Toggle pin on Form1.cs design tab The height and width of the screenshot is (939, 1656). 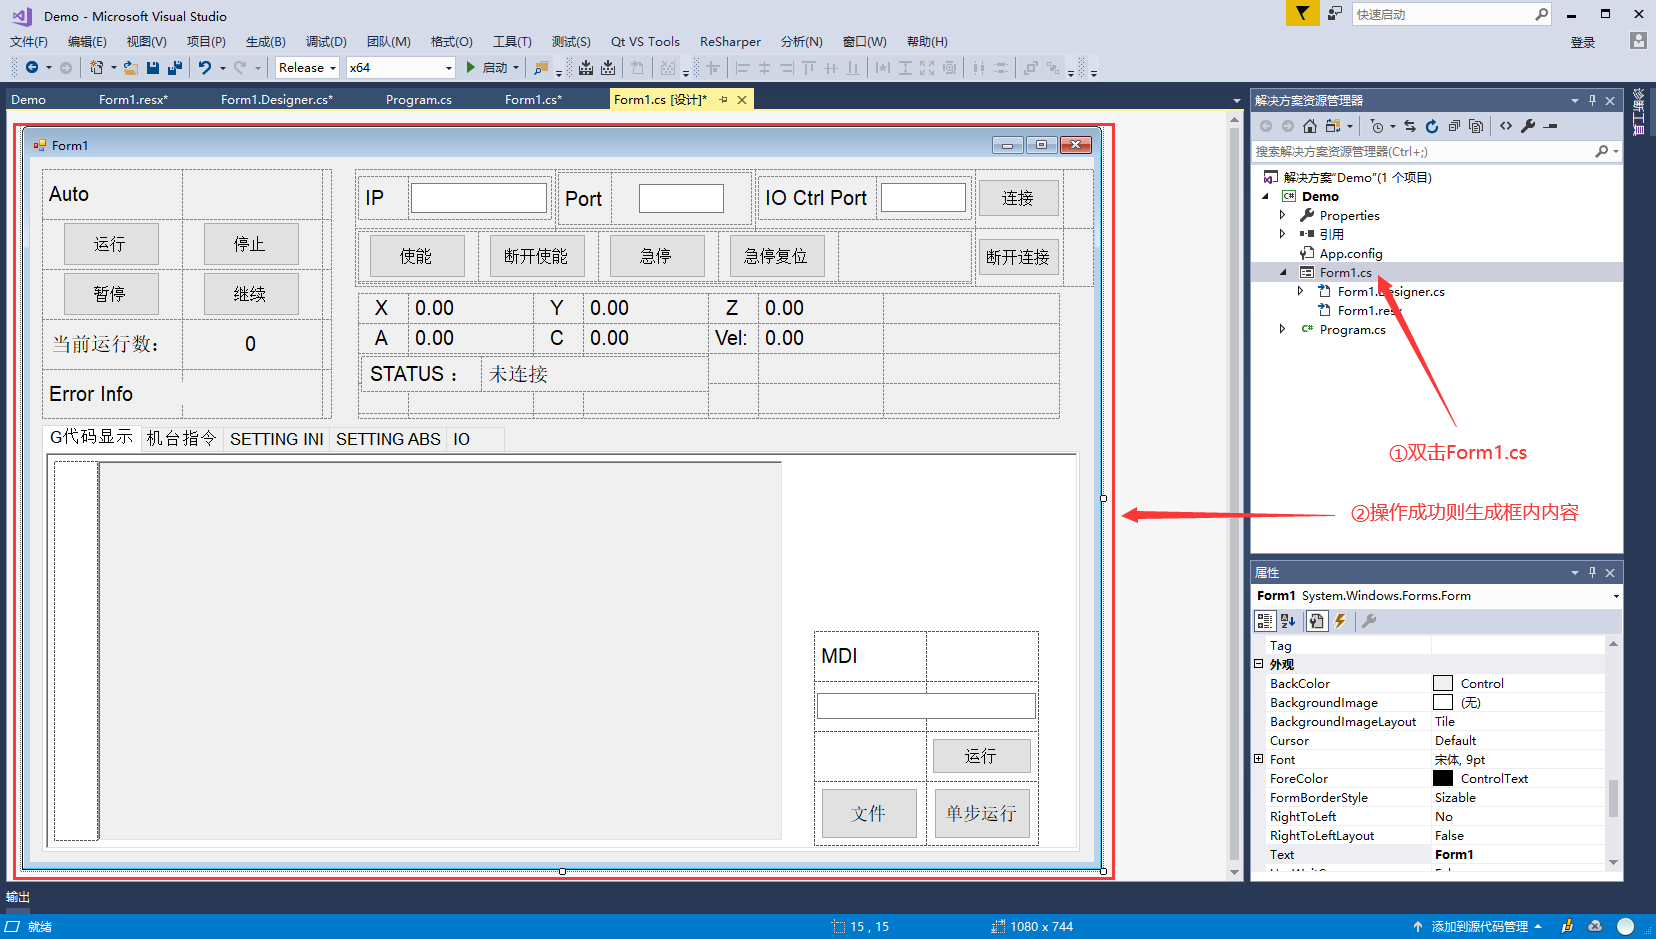pyautogui.click(x=723, y=100)
